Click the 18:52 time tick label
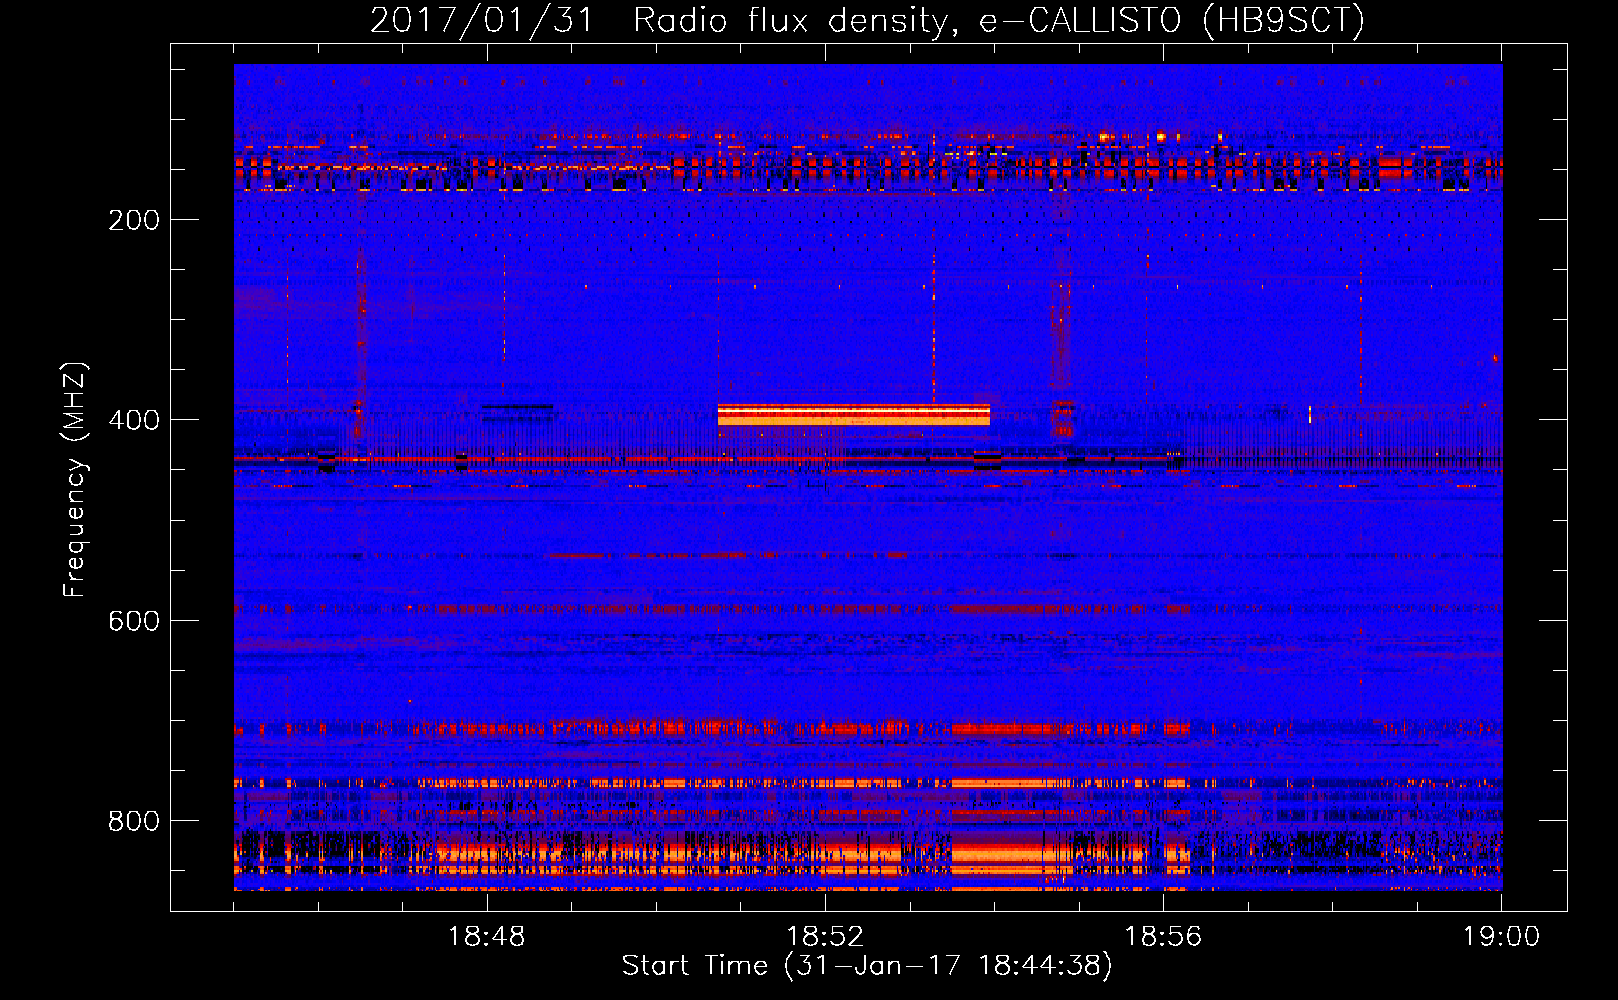 point(824,937)
